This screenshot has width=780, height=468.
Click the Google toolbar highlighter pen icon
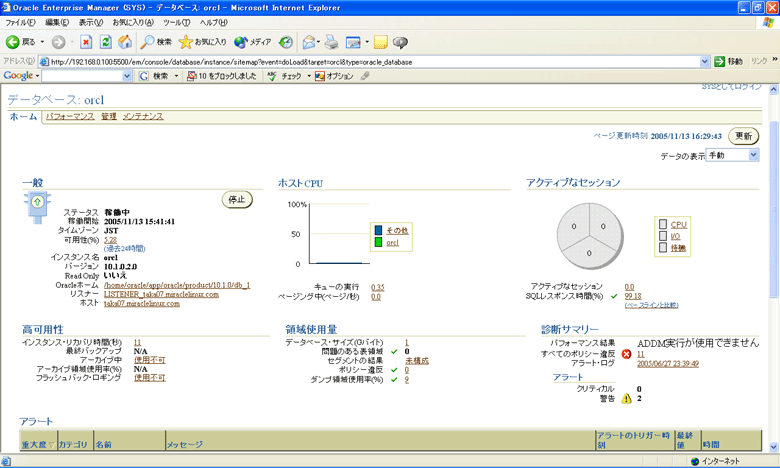point(365,76)
